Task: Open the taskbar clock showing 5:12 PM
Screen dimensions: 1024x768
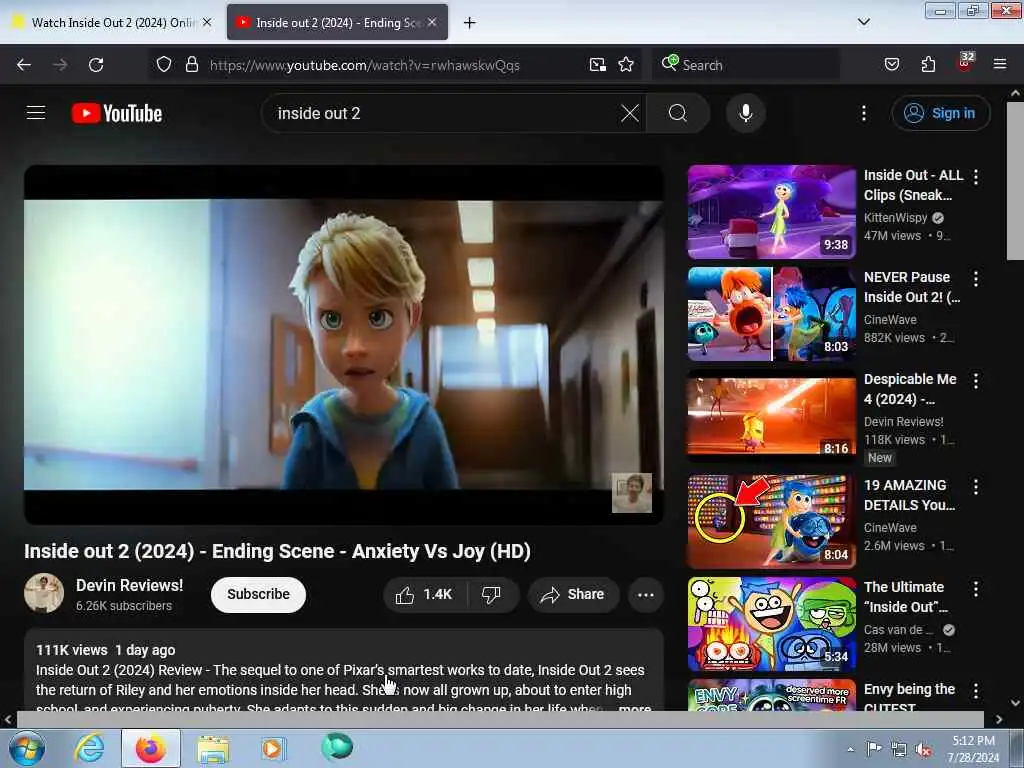Action: [973, 749]
